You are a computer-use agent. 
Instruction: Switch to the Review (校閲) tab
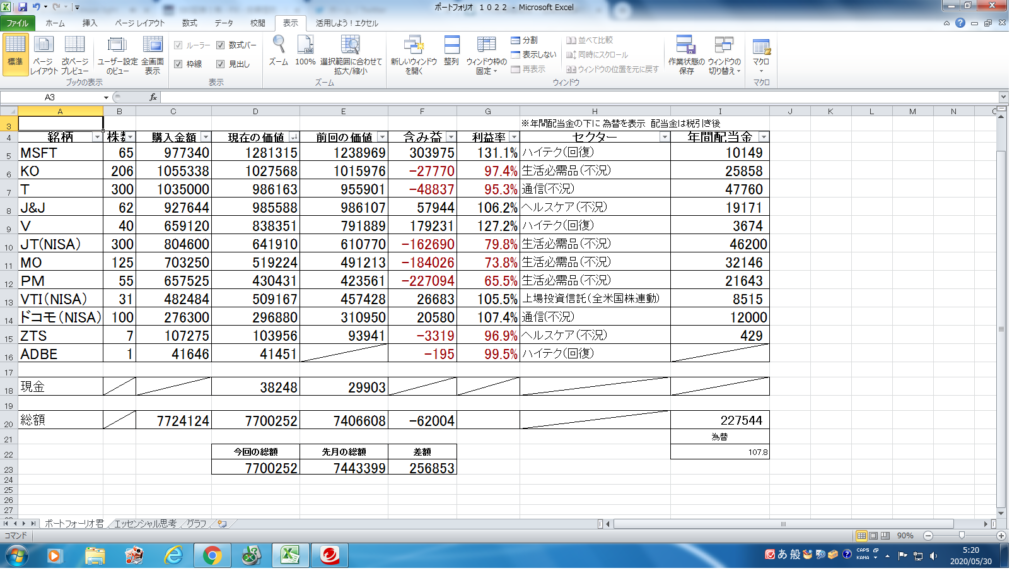point(258,23)
